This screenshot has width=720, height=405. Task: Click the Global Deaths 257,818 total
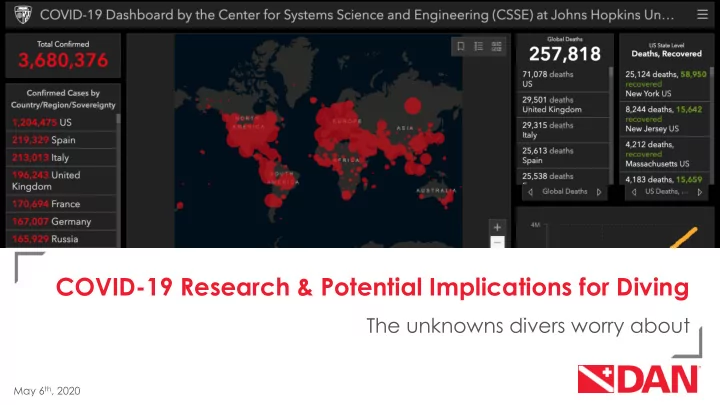click(565, 54)
